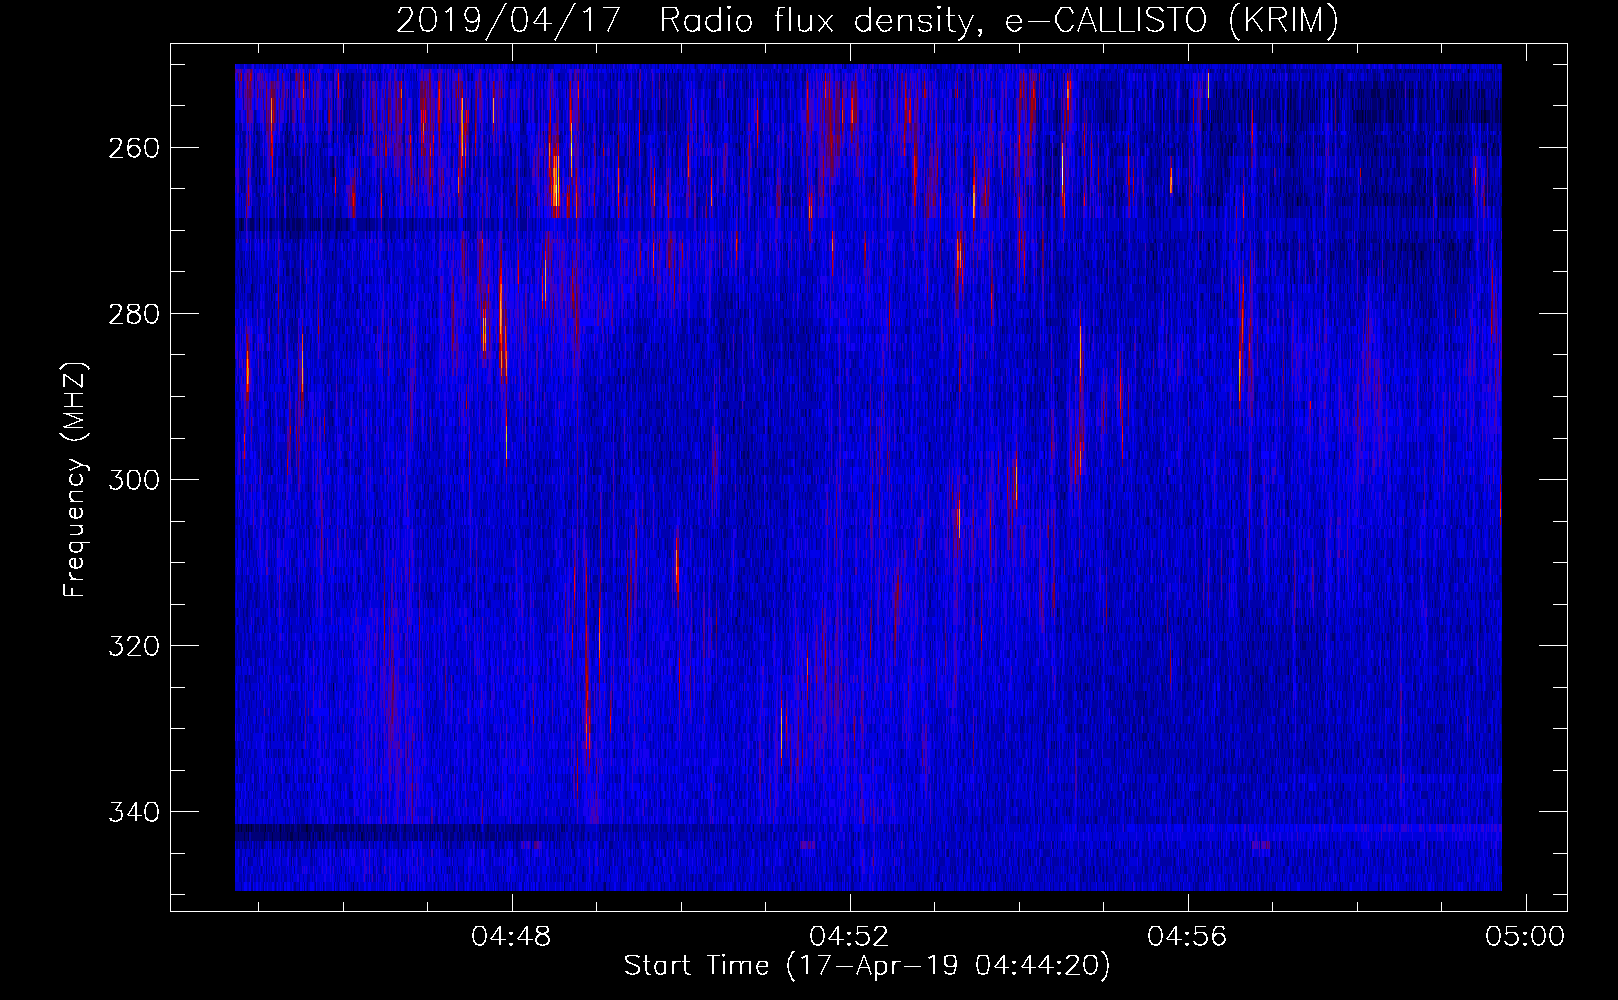Click the plot title '2019/04/17 Radio flux density, e-CALLISTO (KRIM)'
The width and height of the screenshot is (1618, 1000).
tap(867, 20)
